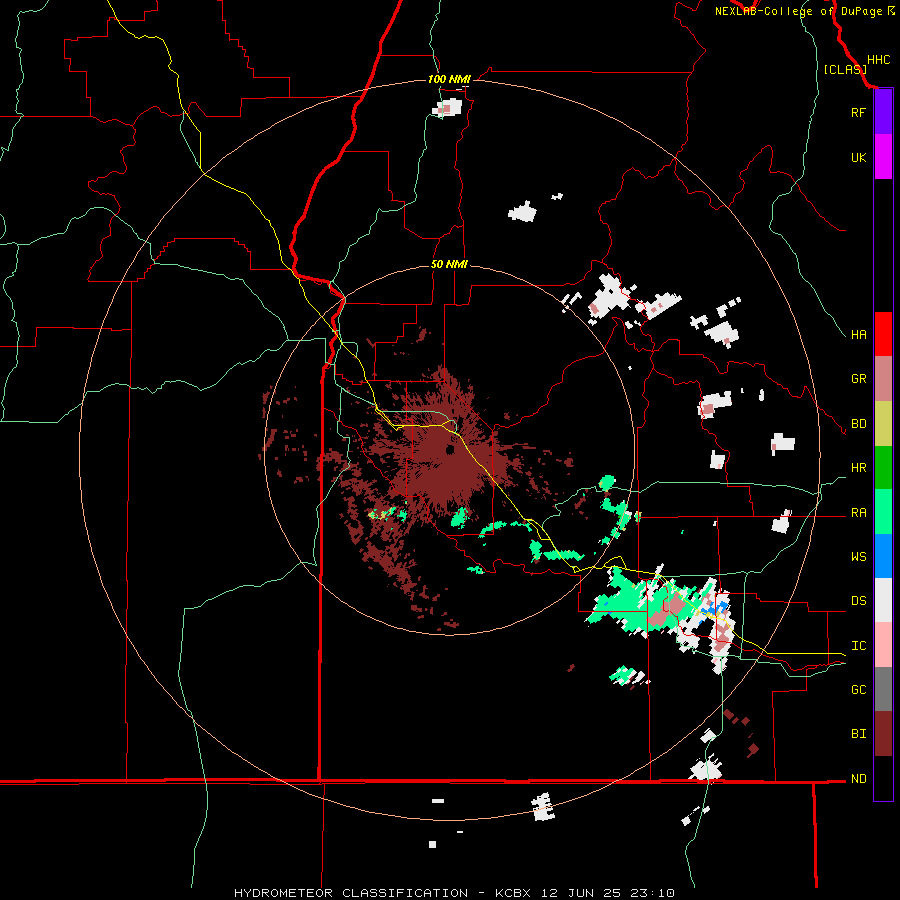Click the WS legend label
This screenshot has width=900, height=900.
tap(858, 557)
